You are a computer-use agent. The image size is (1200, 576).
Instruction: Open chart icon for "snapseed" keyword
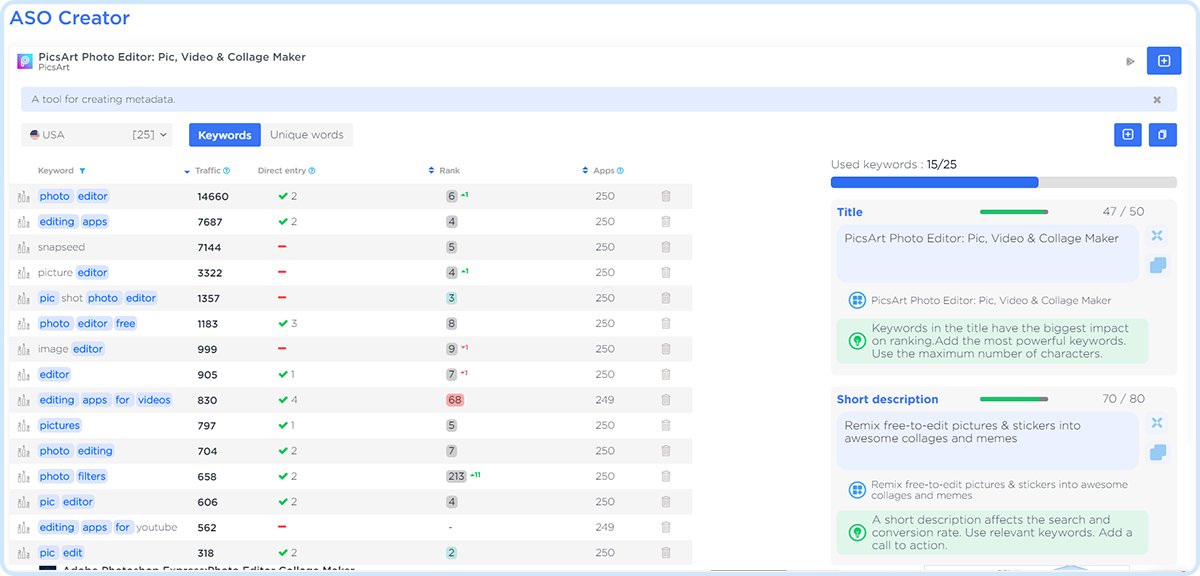pos(23,247)
